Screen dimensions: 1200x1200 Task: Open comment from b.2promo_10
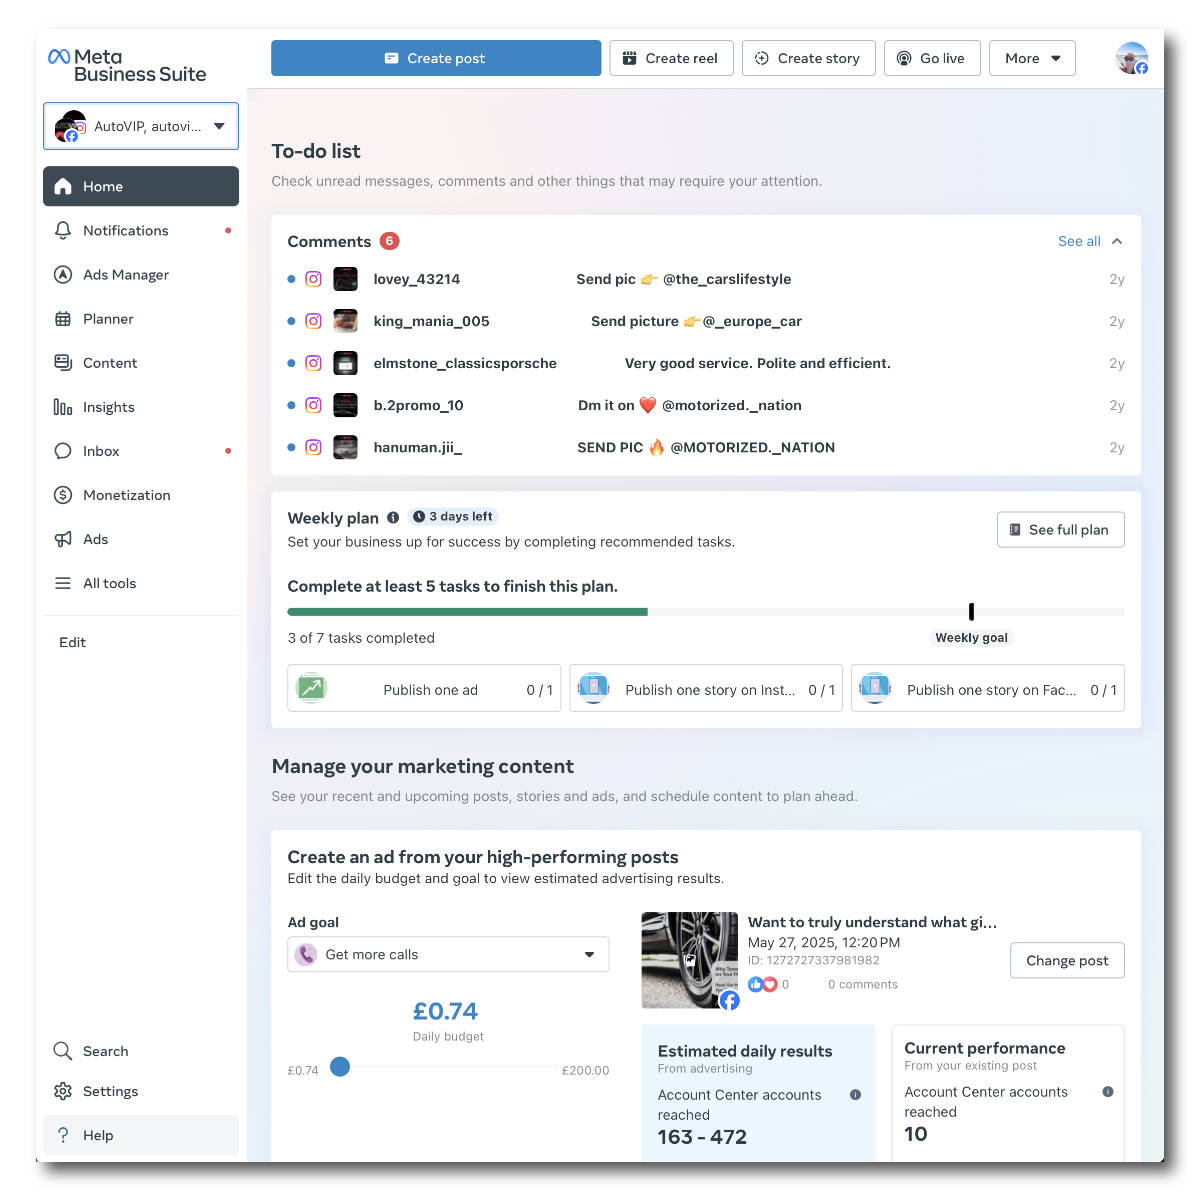[706, 405]
